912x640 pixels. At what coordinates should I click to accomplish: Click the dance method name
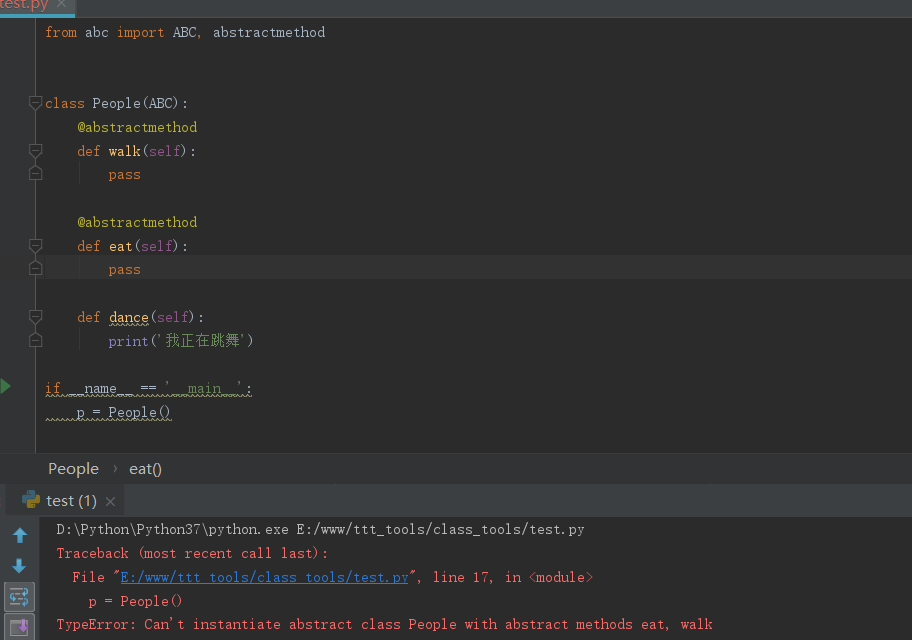[129, 317]
